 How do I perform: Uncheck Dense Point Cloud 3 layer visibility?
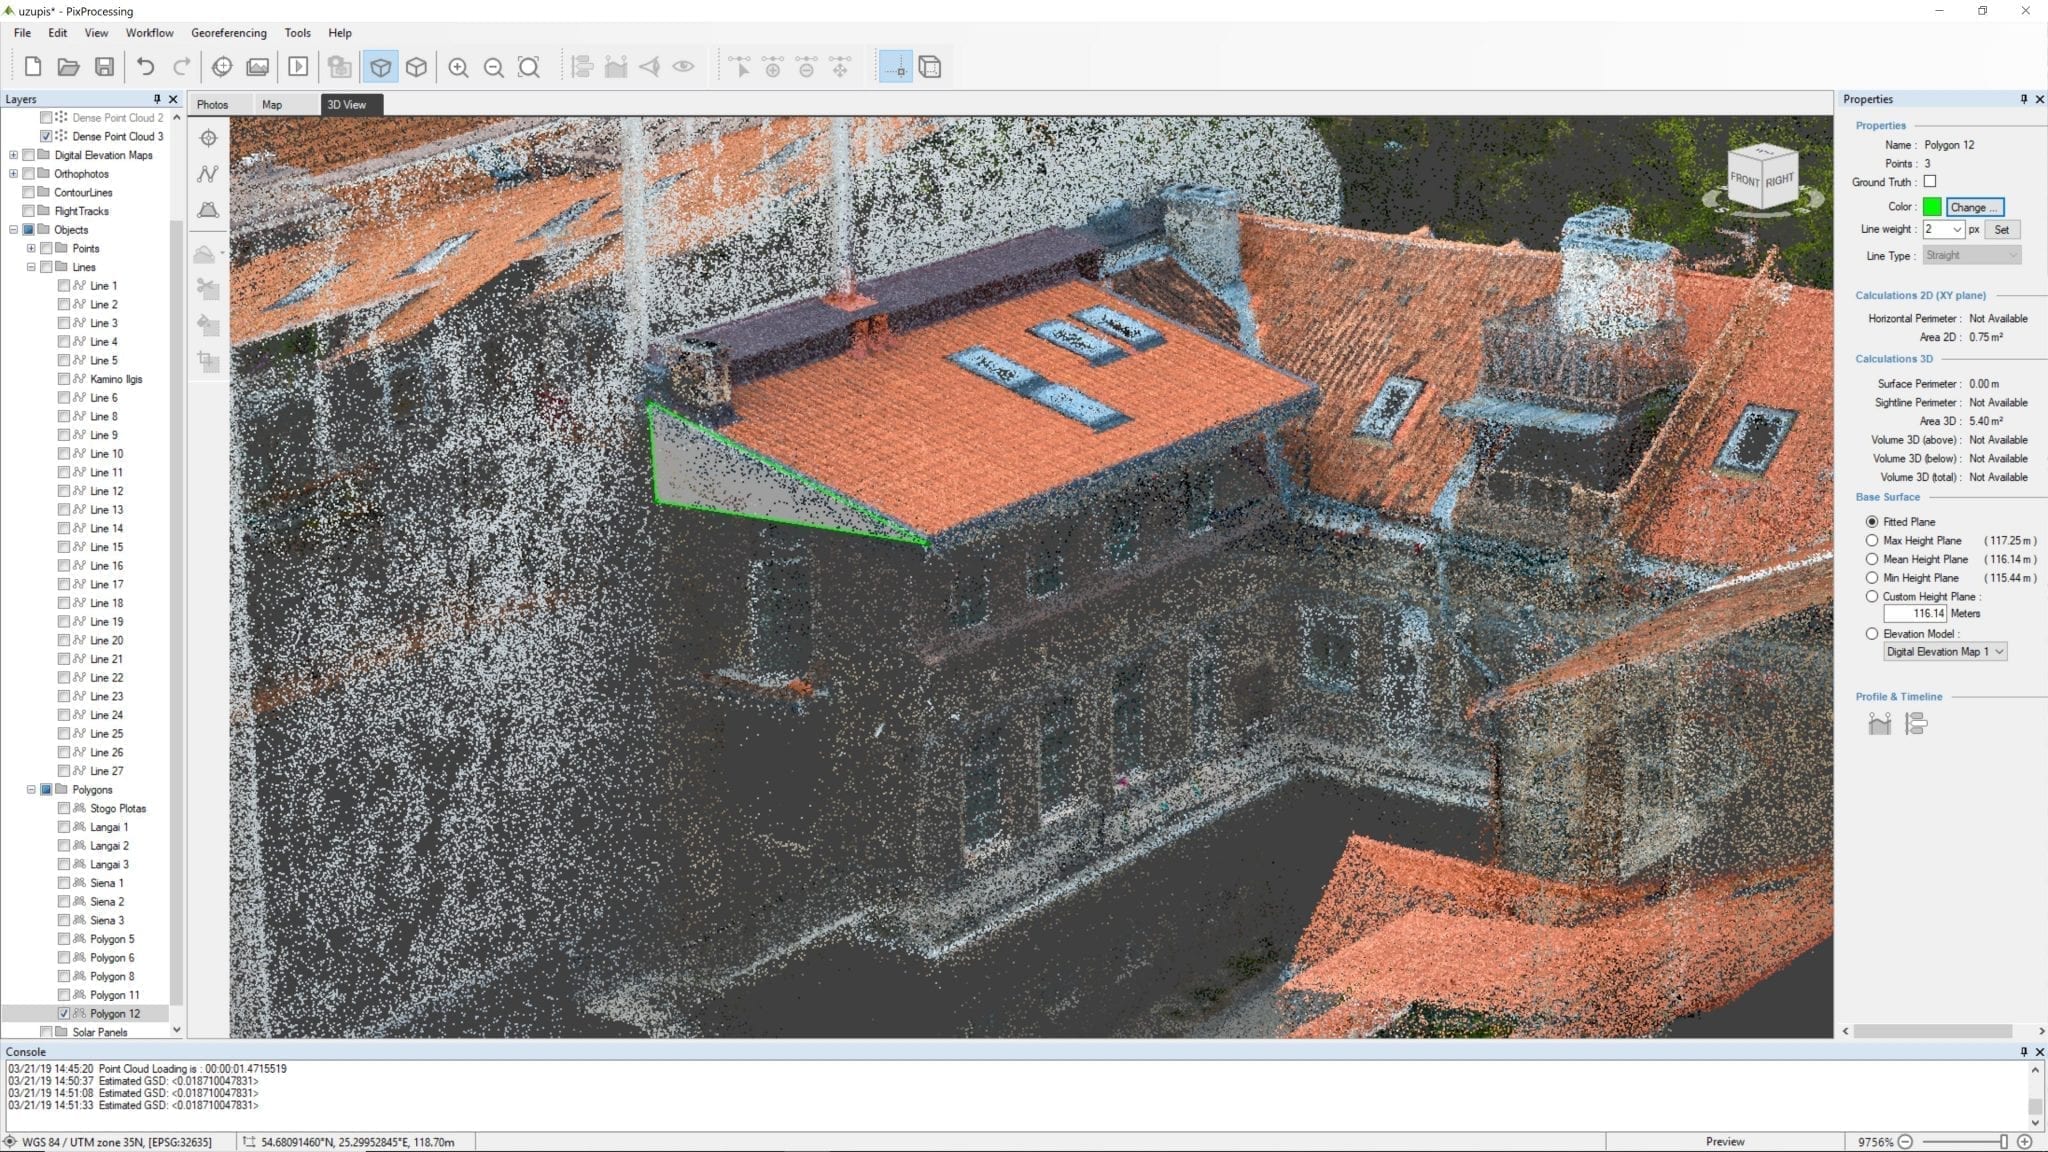46,136
